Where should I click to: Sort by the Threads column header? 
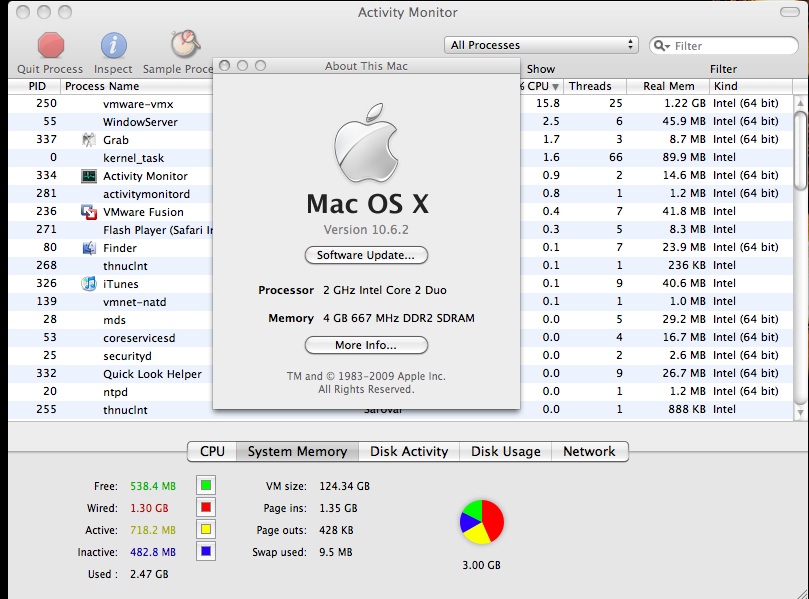click(x=594, y=86)
